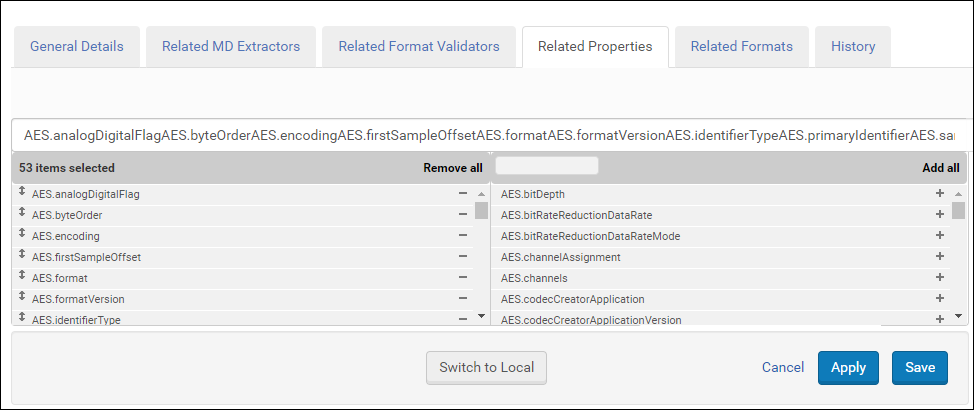Click the up arrow of available list scrollbar
The image size is (974, 410).
pos(958,194)
